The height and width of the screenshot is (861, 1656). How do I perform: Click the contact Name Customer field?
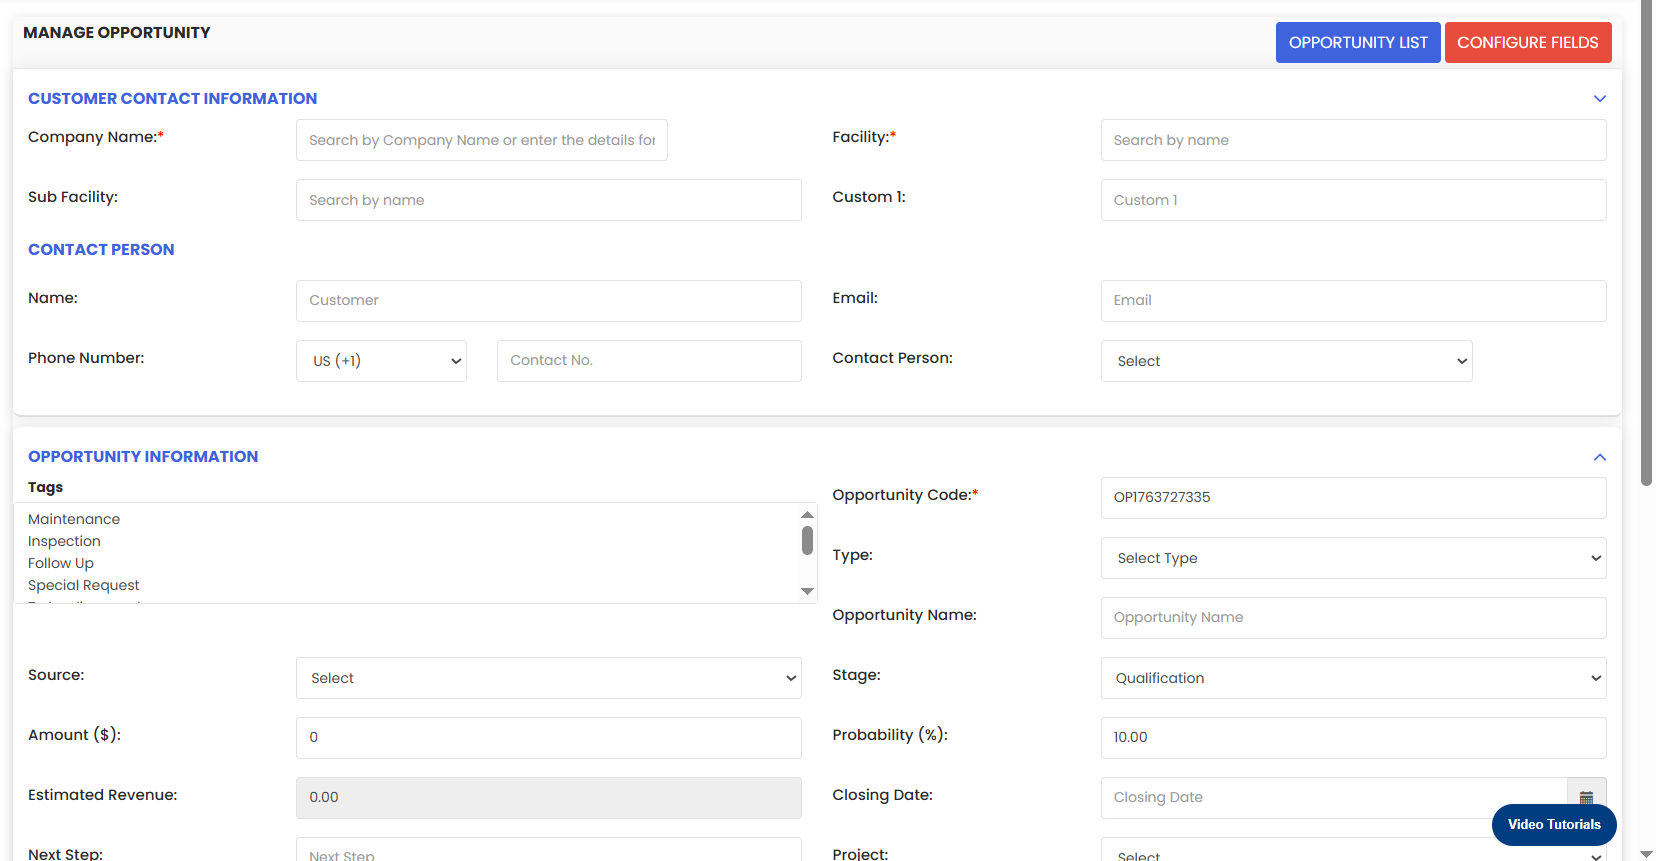549,301
